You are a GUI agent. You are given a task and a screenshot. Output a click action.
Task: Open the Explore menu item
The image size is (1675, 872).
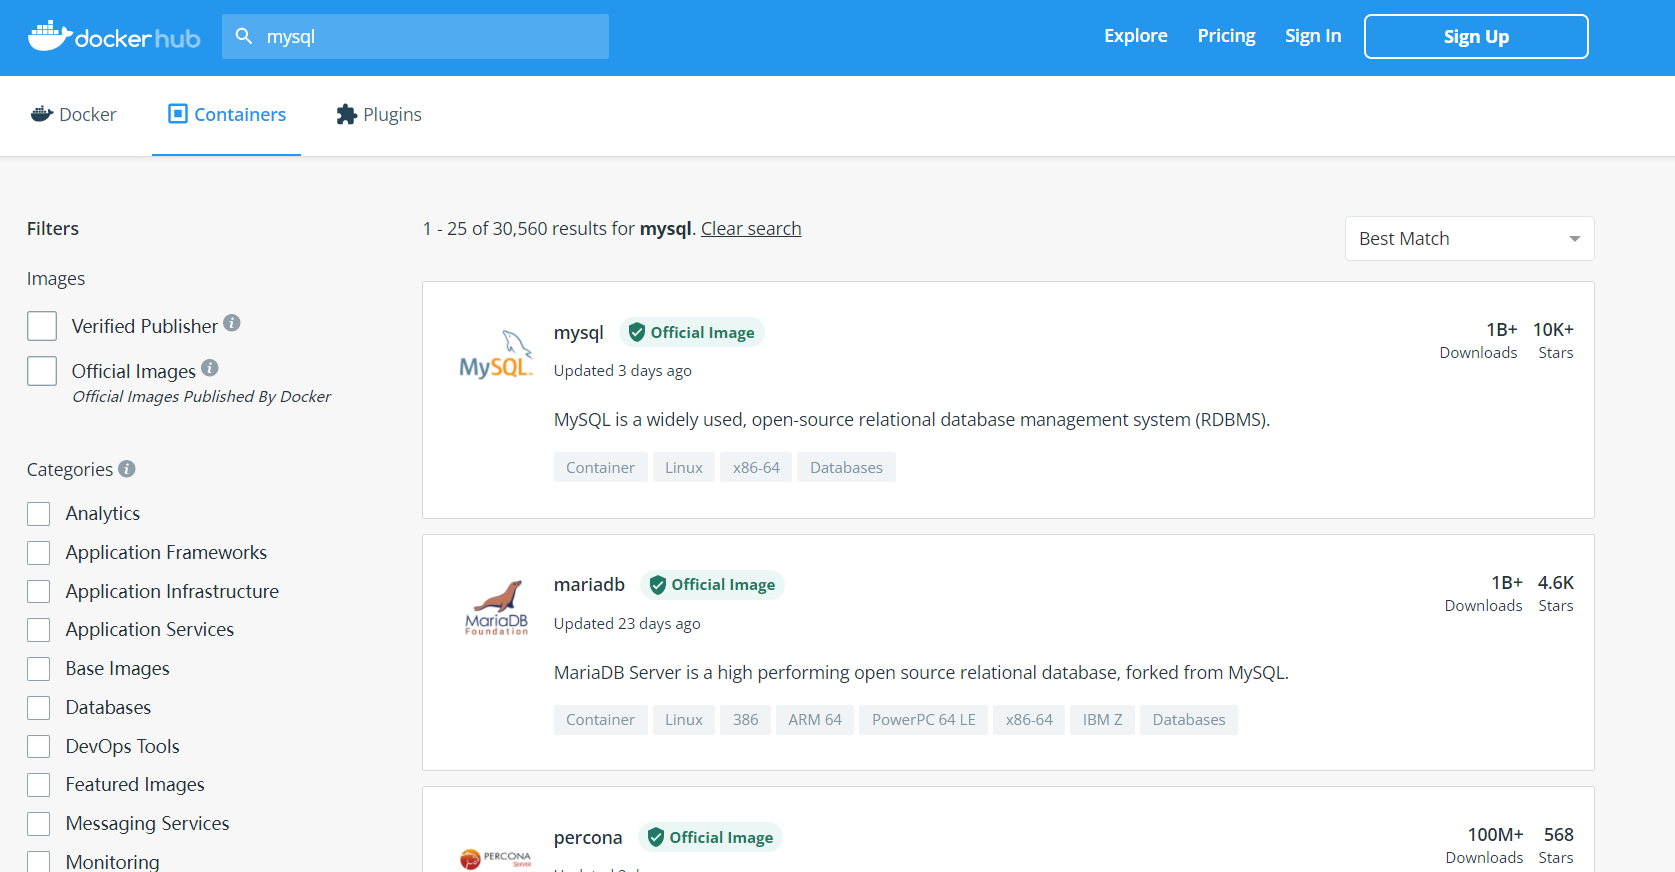(1135, 36)
